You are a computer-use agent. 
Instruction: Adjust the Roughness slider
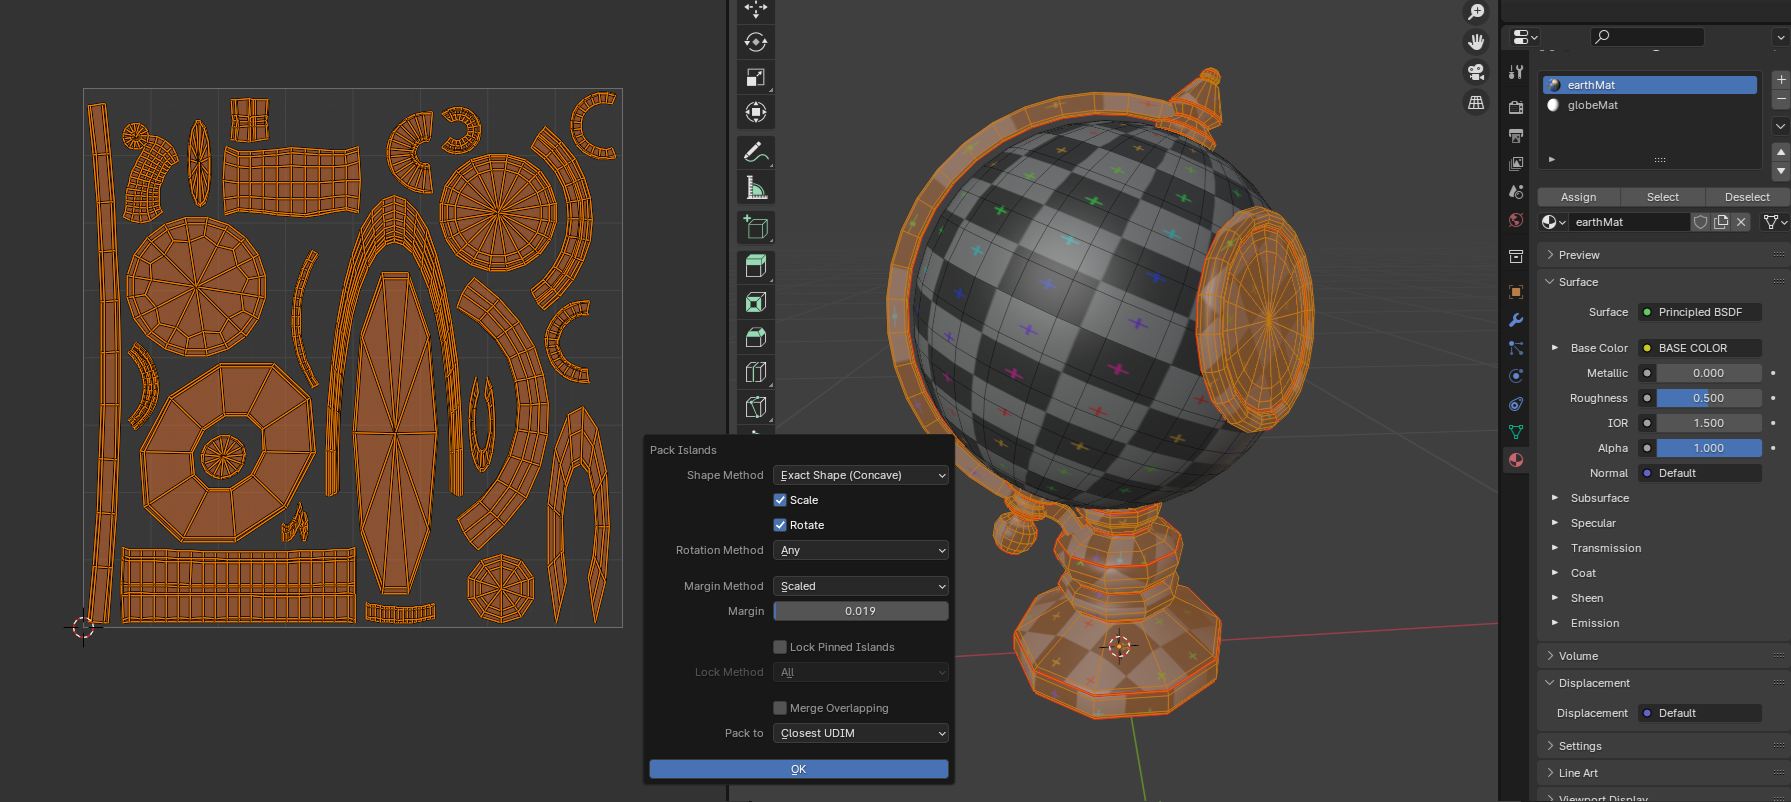(x=1709, y=398)
